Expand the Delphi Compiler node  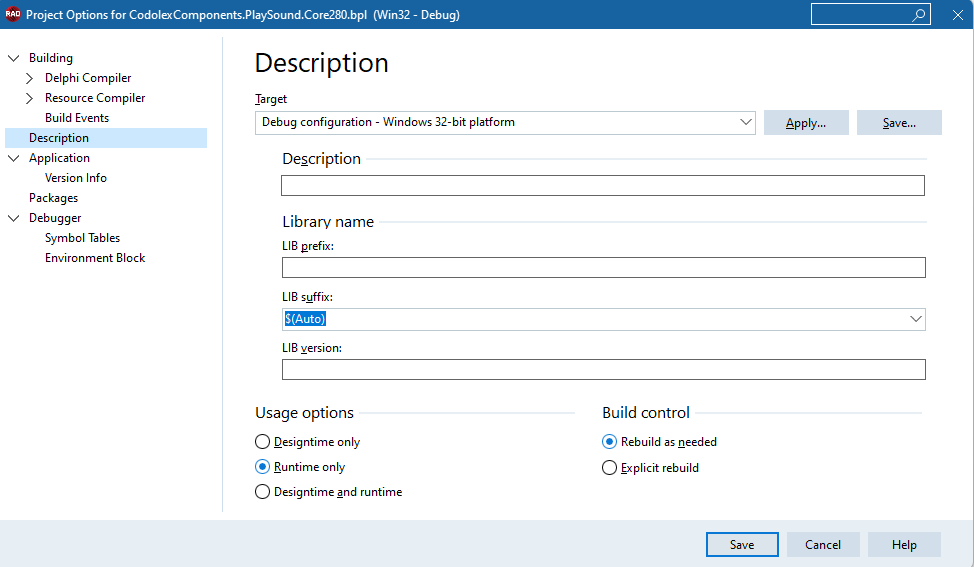[29, 78]
